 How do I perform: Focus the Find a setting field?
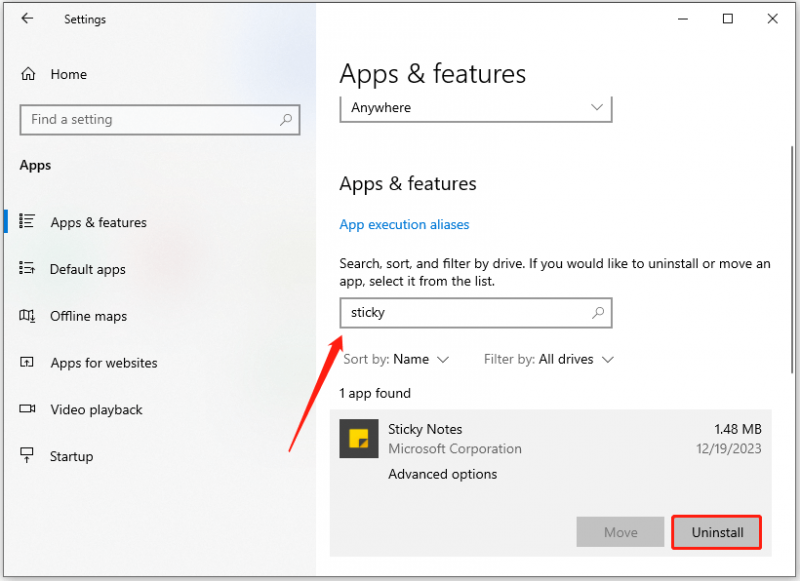160,120
